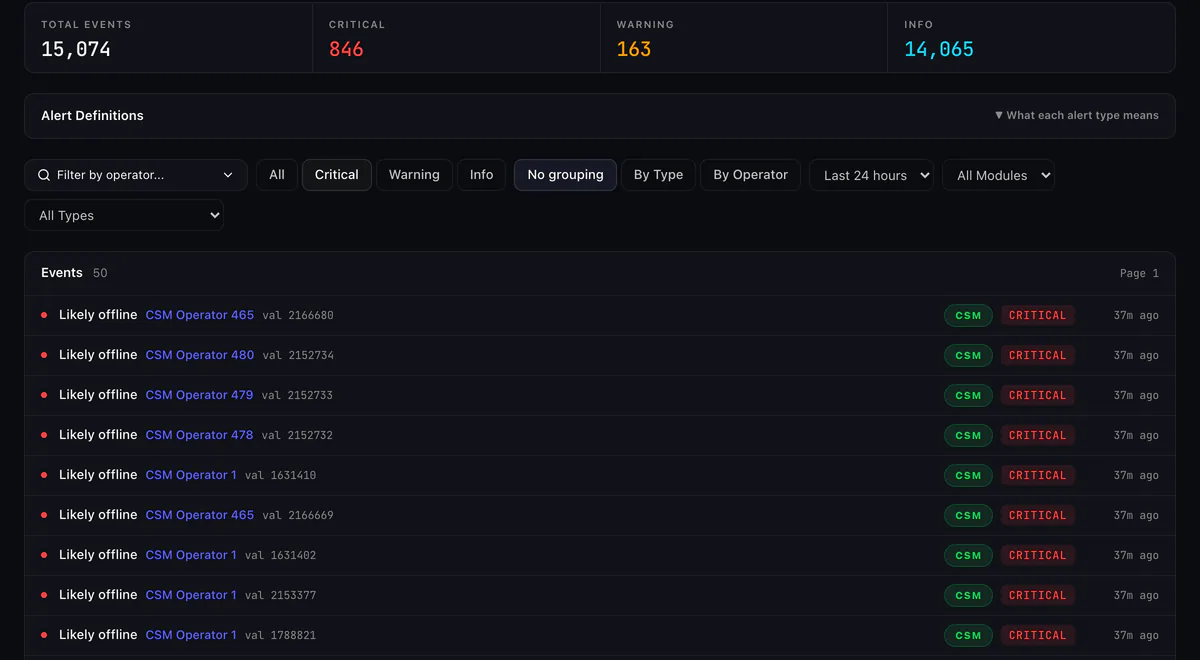Focus the Filter by operator field

coord(135,175)
